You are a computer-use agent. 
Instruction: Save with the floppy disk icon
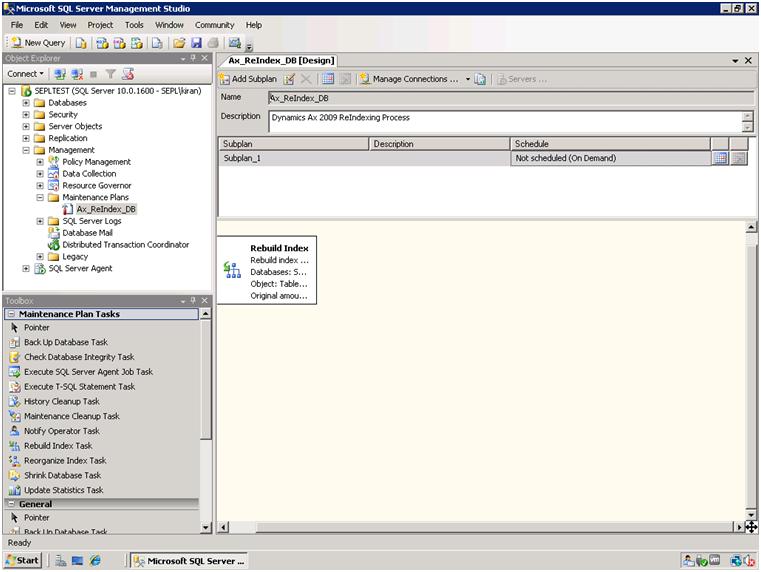tap(196, 43)
